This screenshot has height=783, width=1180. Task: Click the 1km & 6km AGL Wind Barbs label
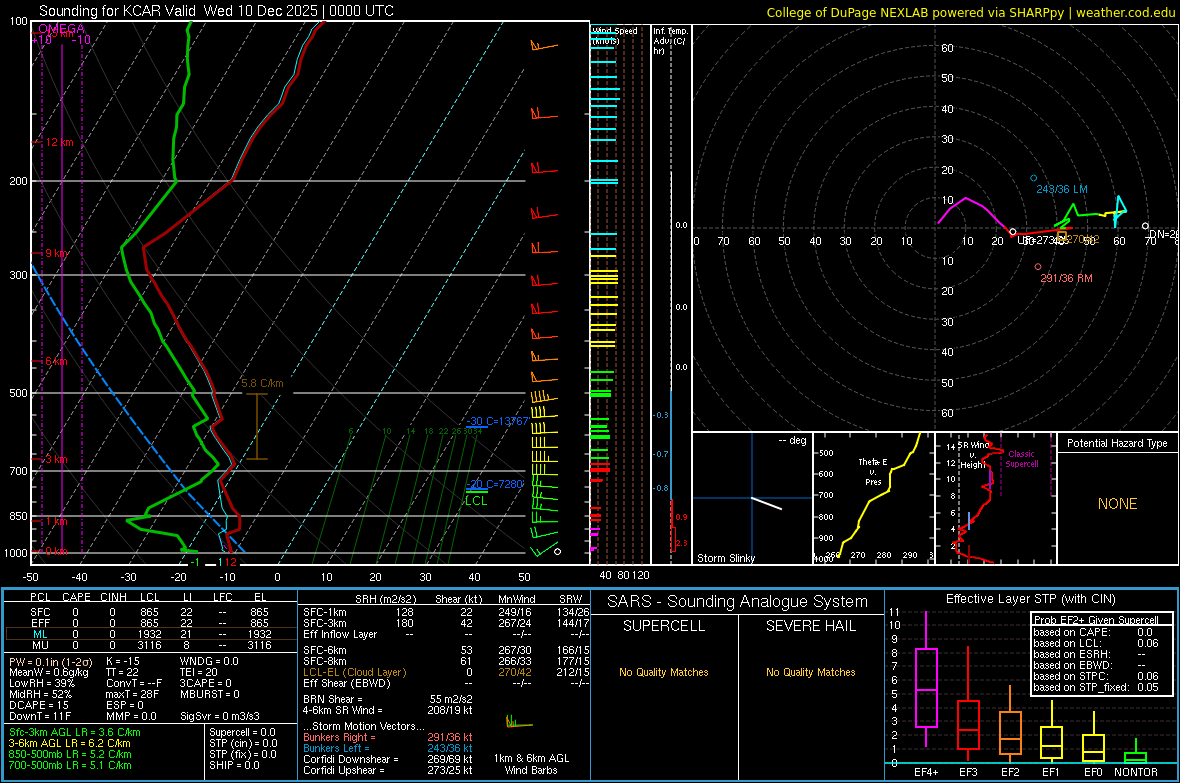pos(531,764)
